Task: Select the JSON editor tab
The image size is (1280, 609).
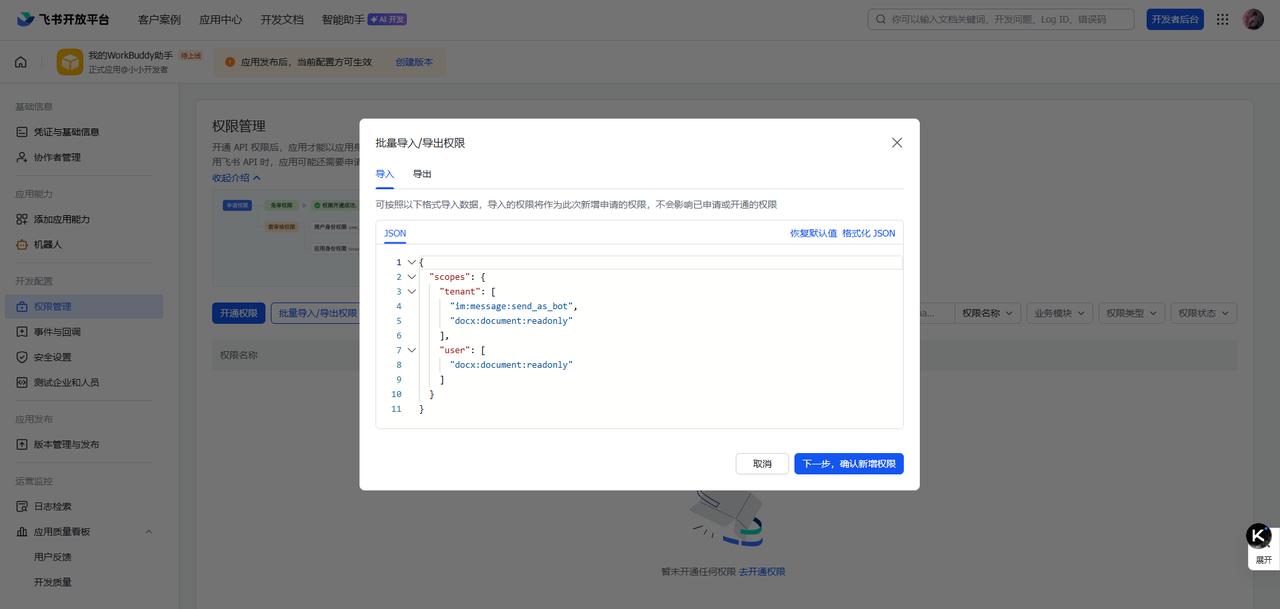Action: point(395,233)
